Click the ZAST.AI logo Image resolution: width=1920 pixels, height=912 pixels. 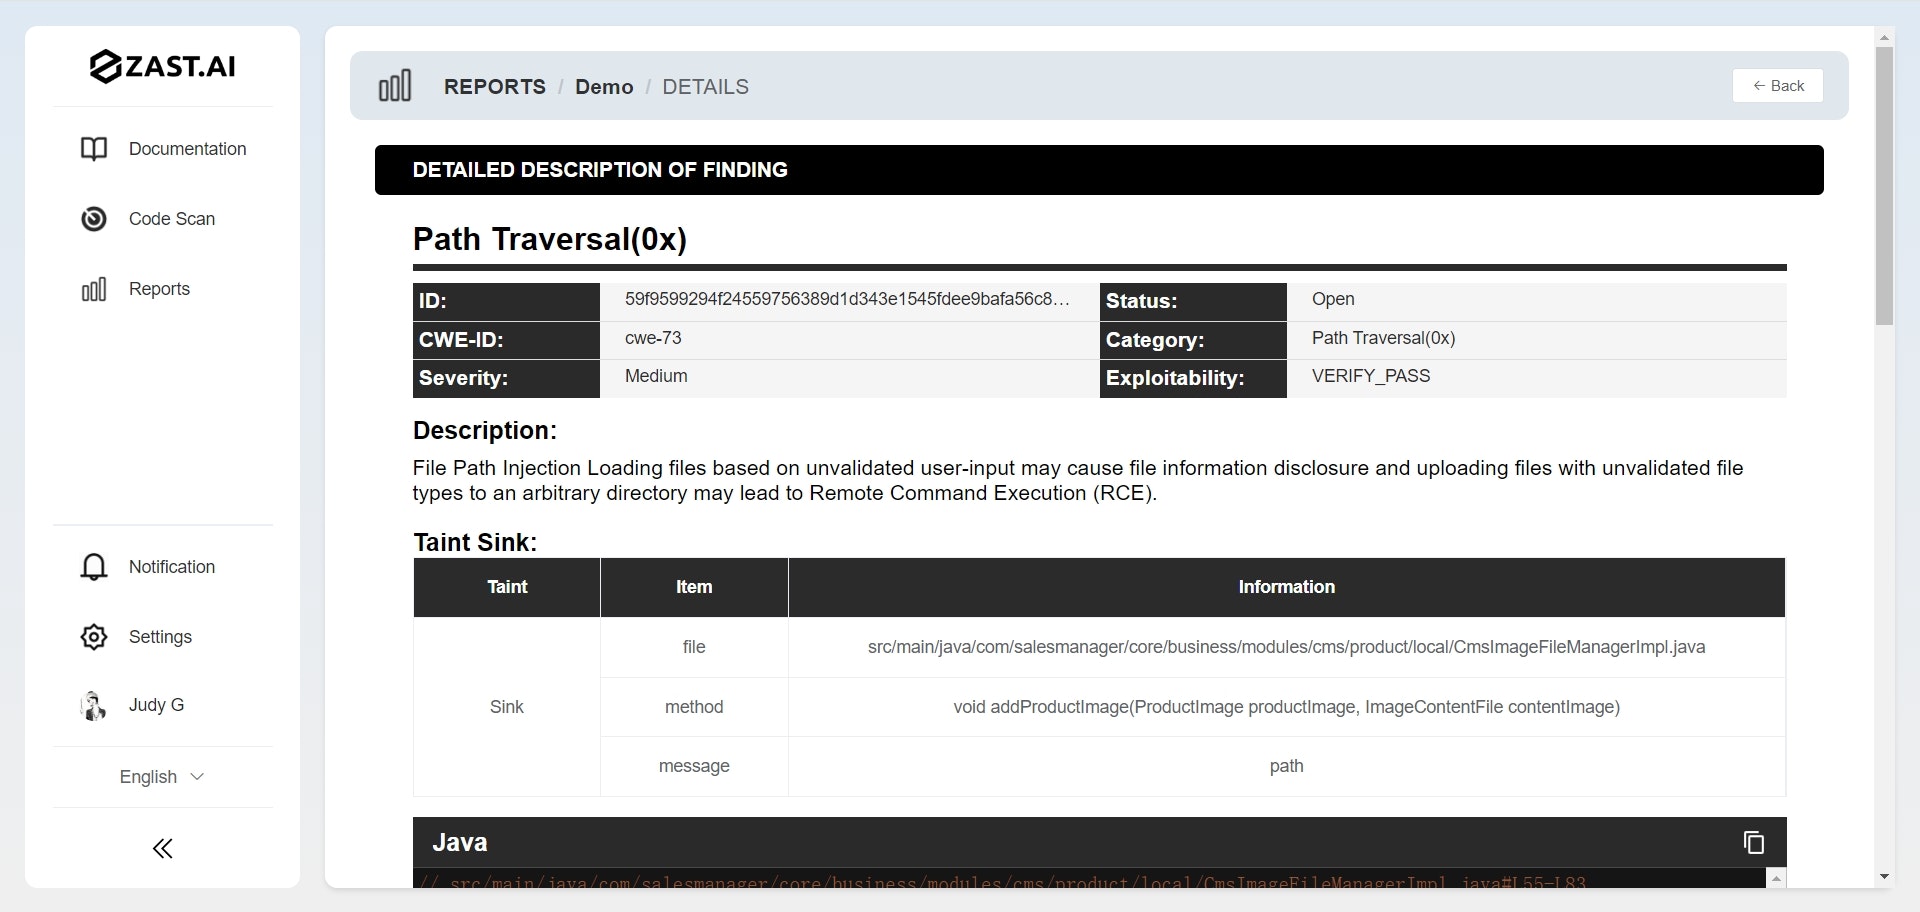pyautogui.click(x=162, y=66)
